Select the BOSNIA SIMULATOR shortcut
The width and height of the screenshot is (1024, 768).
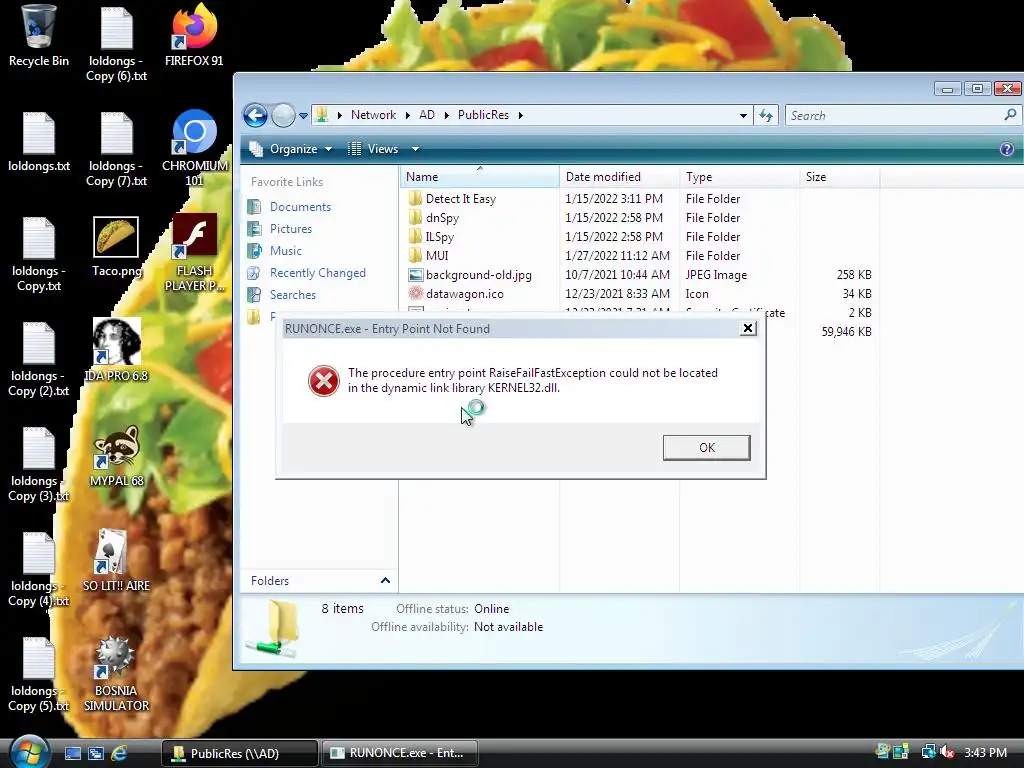click(116, 673)
